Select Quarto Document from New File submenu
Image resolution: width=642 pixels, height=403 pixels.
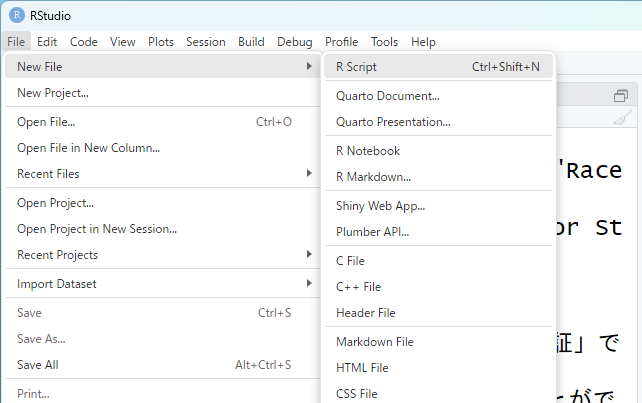click(x=388, y=96)
